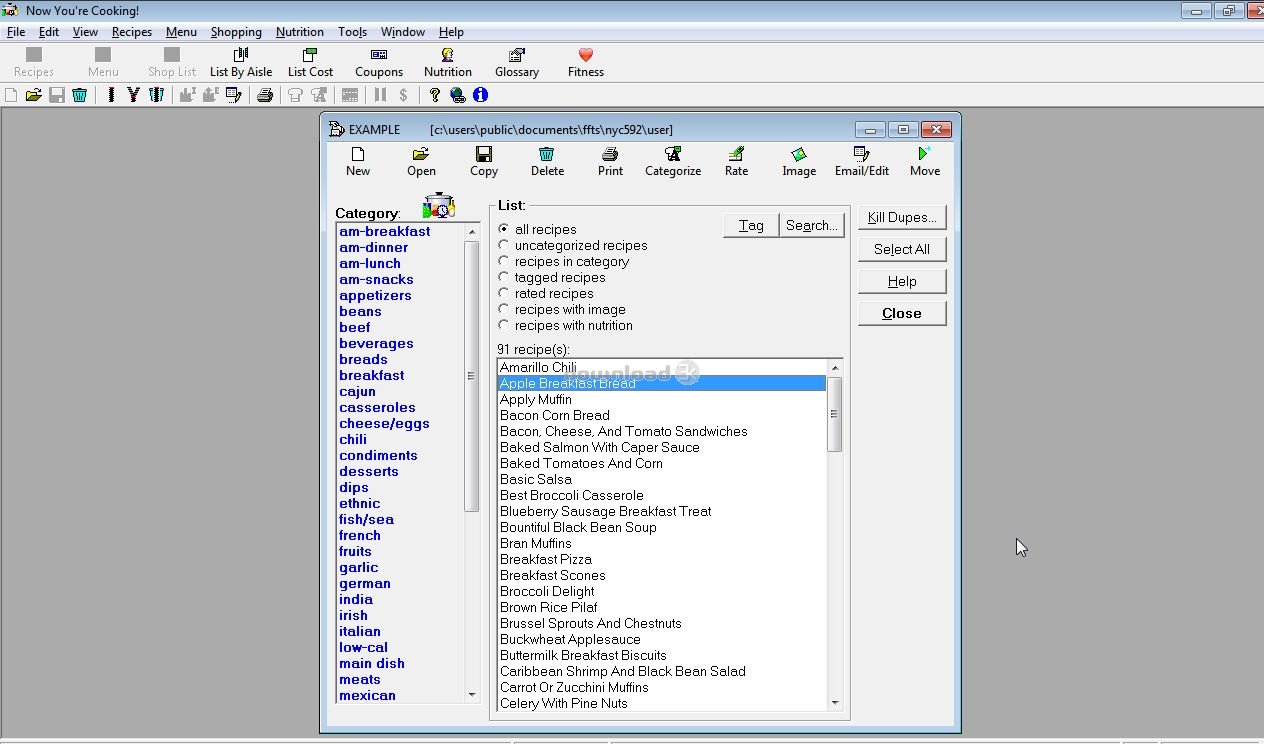The height and width of the screenshot is (744, 1264).
Task: Click the Tag button
Action: point(751,225)
